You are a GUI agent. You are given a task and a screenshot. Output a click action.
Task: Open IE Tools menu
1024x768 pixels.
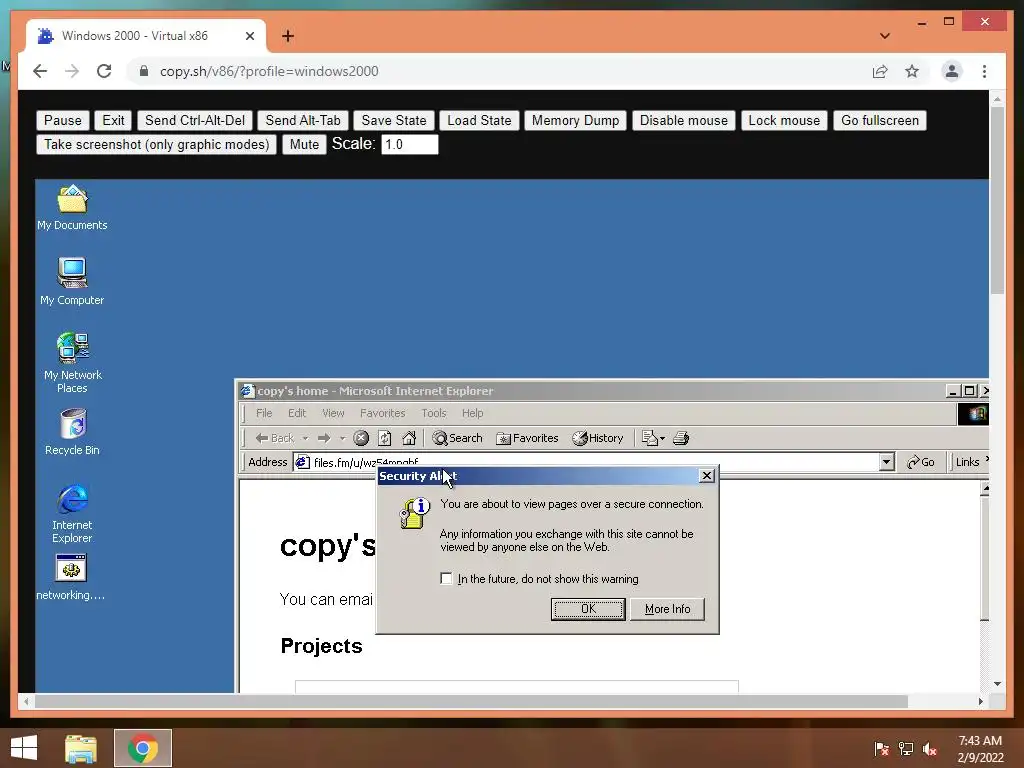[x=434, y=413]
